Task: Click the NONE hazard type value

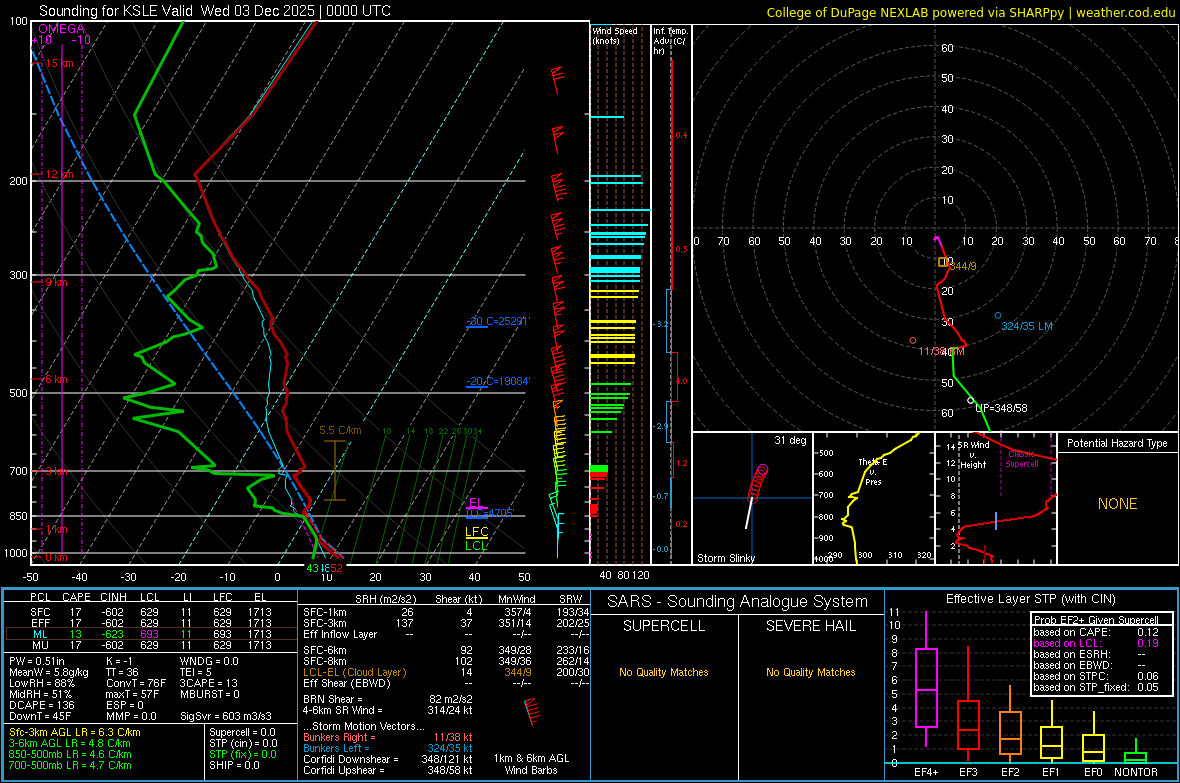Action: 1118,504
